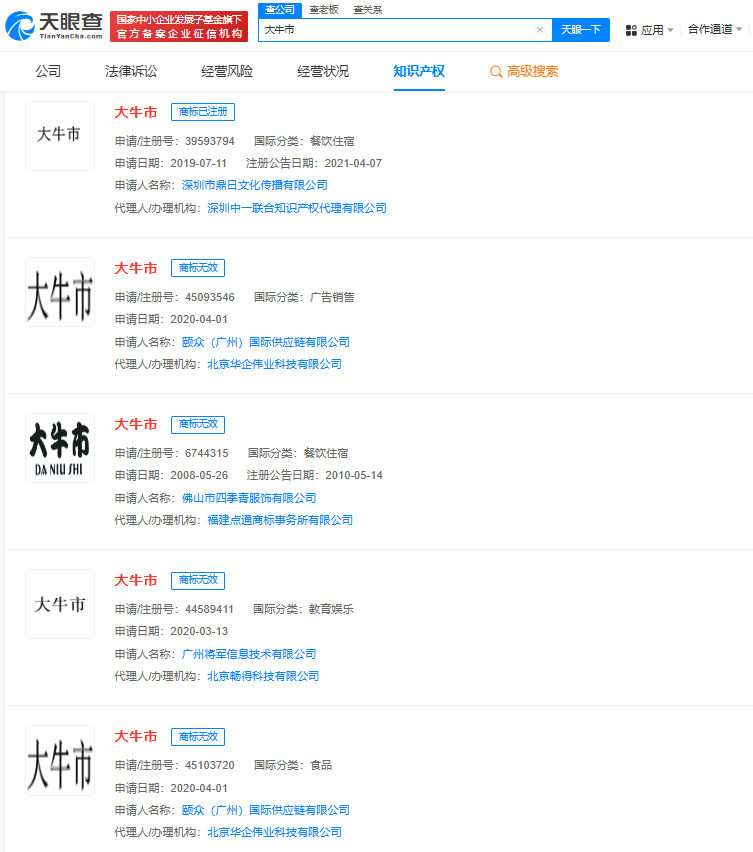Select the 查老板 search tab
The height and width of the screenshot is (852, 753).
pos(324,10)
